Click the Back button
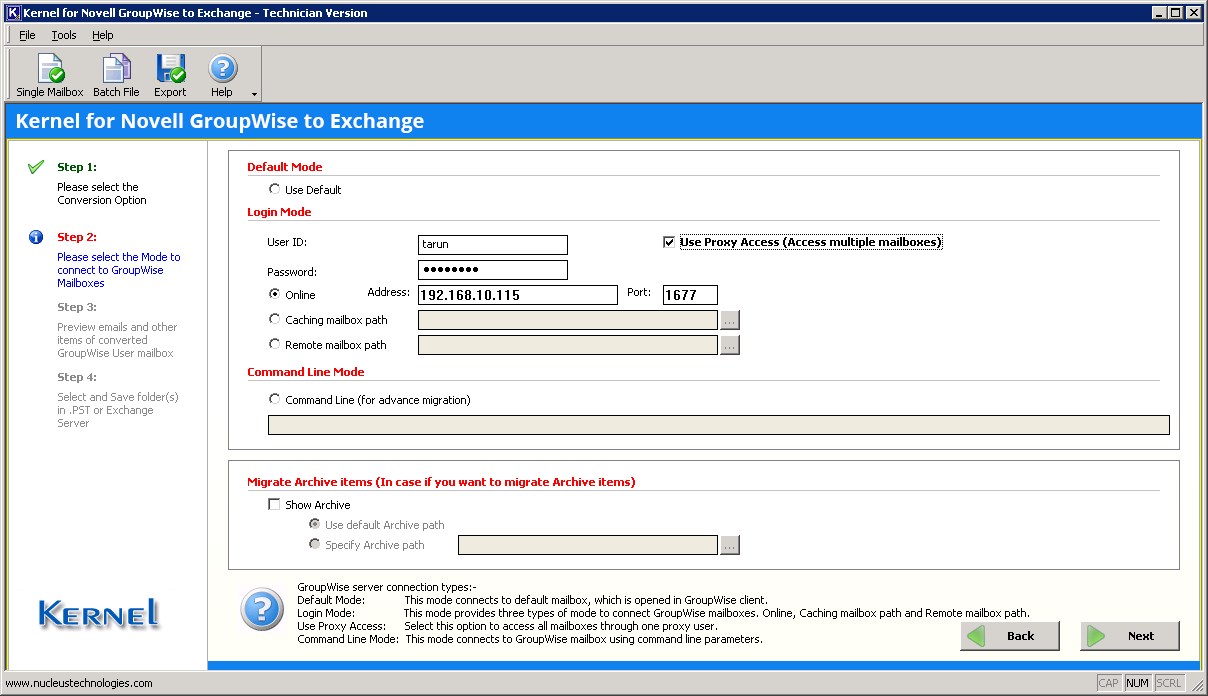The height and width of the screenshot is (696, 1208). 1010,636
